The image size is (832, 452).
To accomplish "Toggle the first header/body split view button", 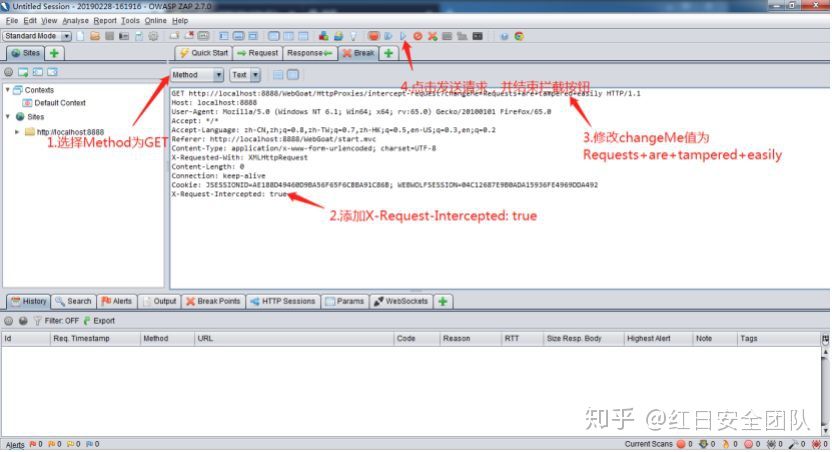I will (278, 75).
